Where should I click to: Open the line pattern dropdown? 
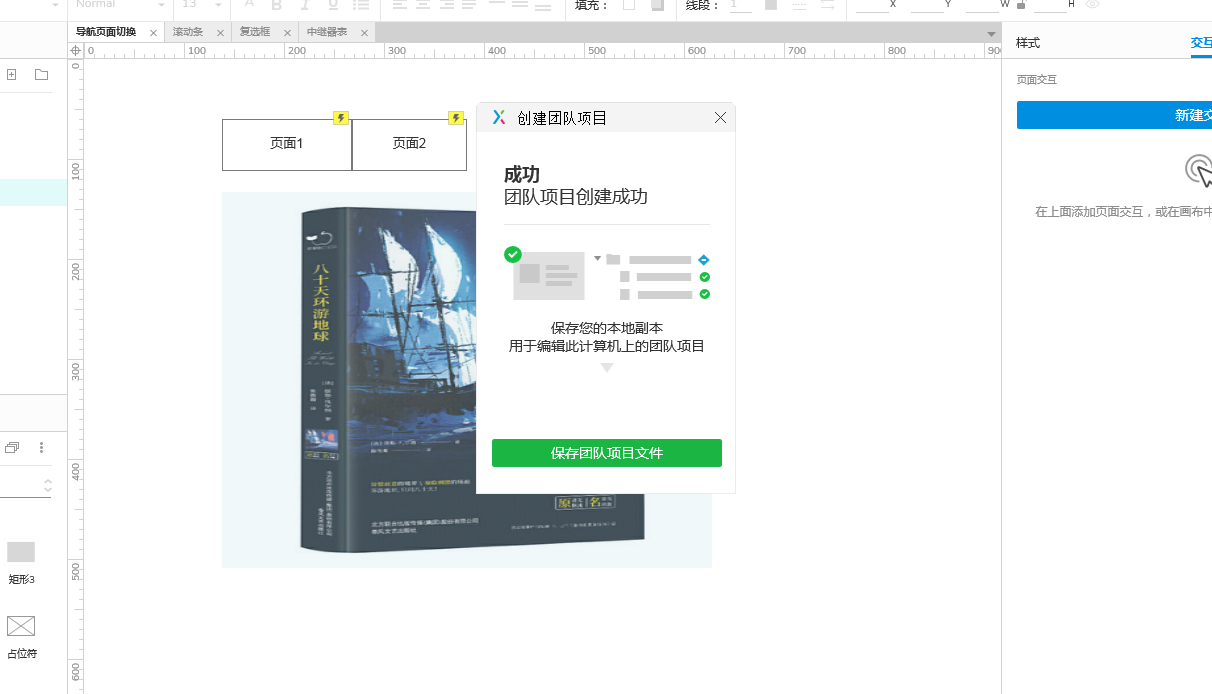[x=799, y=5]
